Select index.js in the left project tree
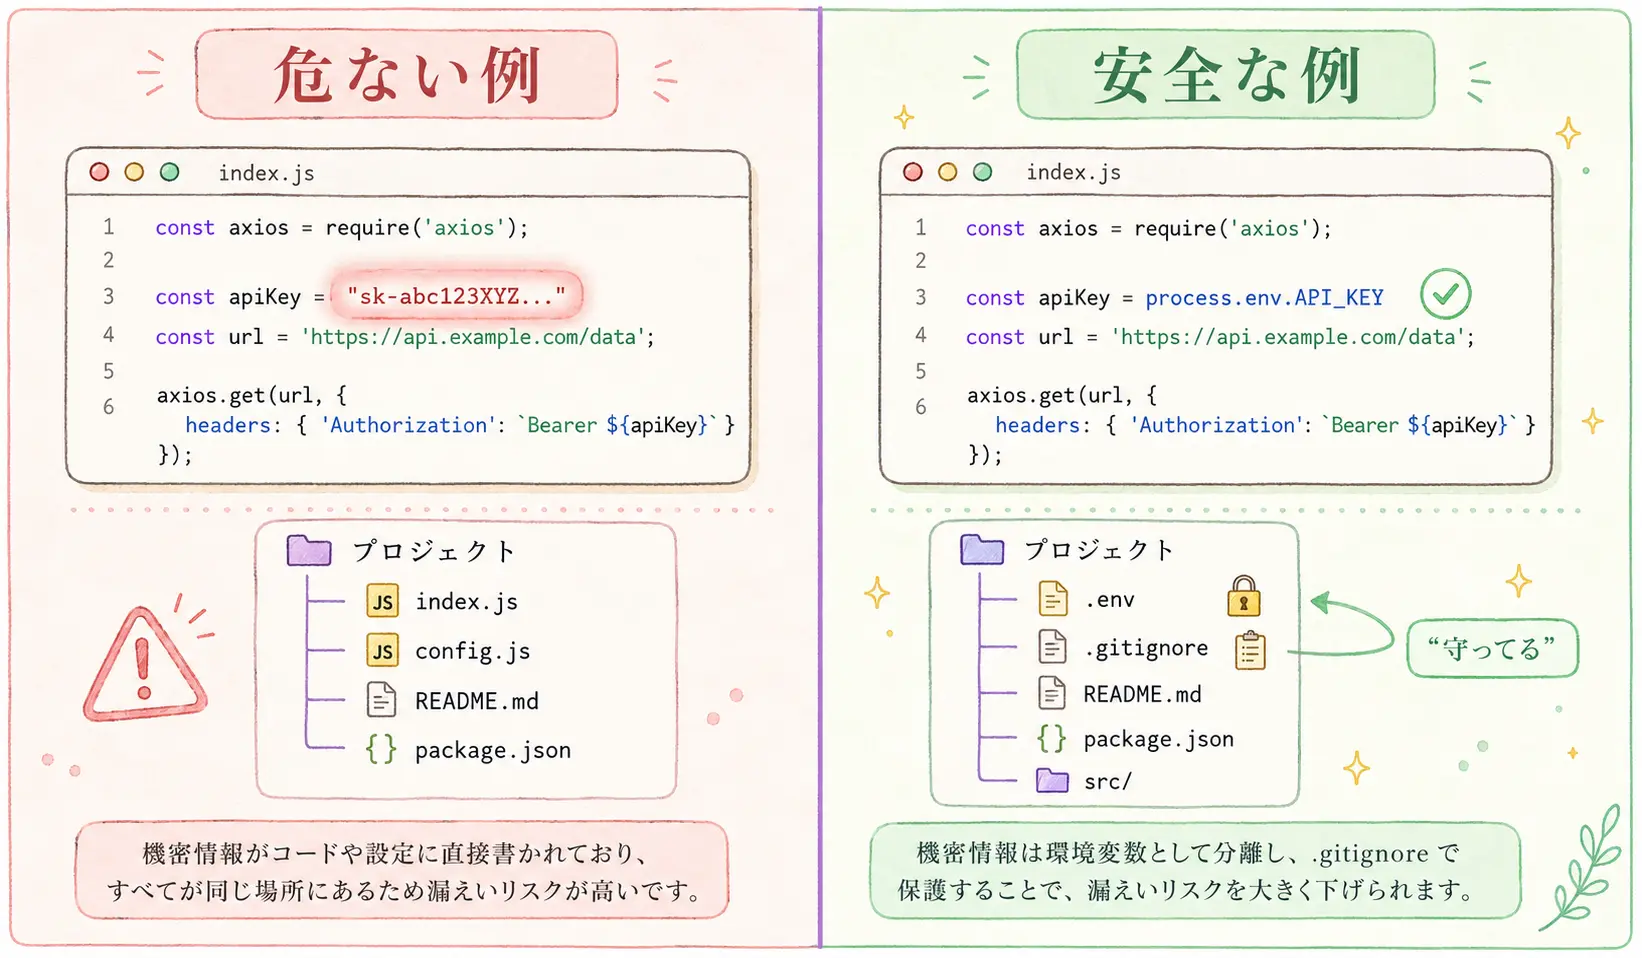This screenshot has width=1642, height=958. (x=466, y=602)
